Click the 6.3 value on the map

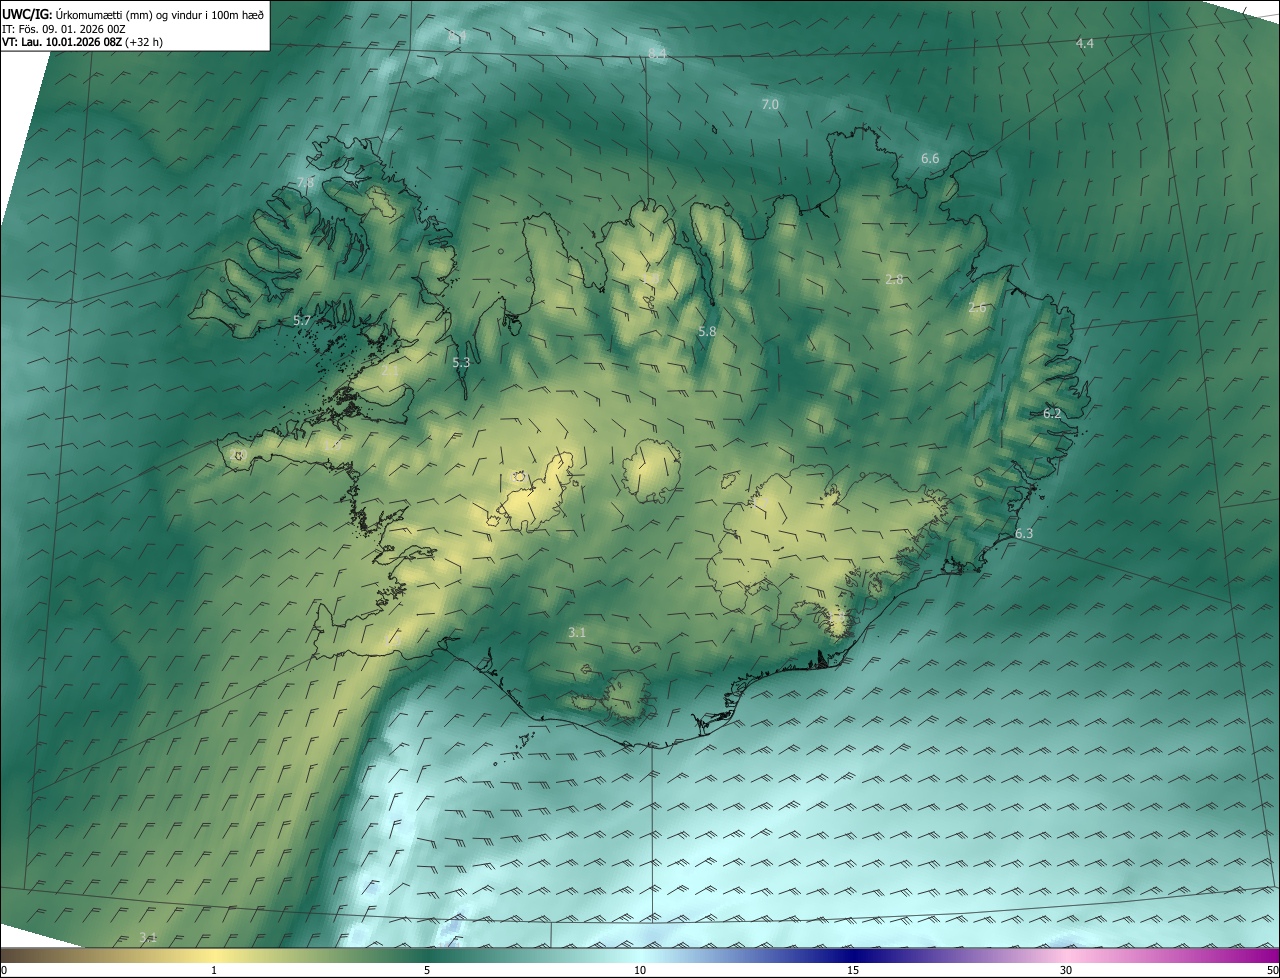coord(1024,534)
